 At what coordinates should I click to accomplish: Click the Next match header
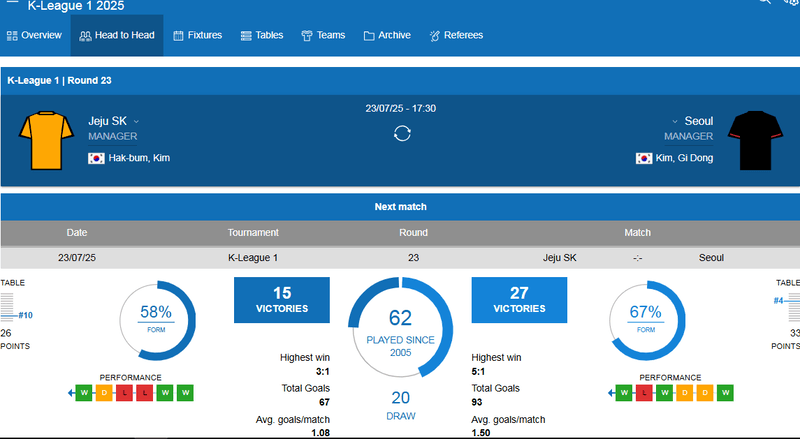(401, 207)
